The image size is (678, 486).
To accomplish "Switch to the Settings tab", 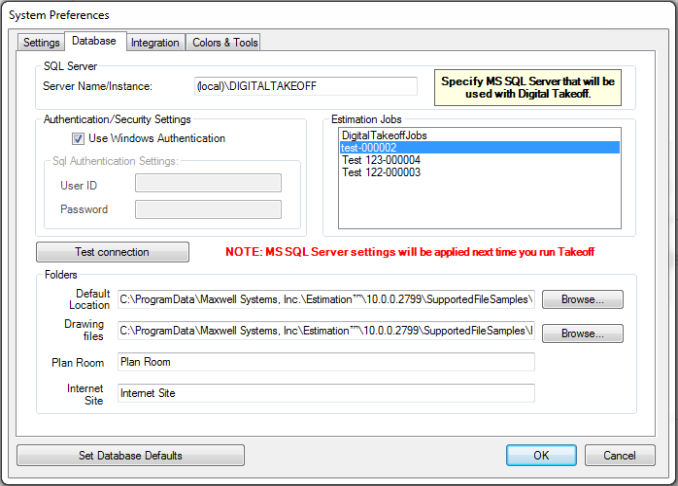I will 41,42.
